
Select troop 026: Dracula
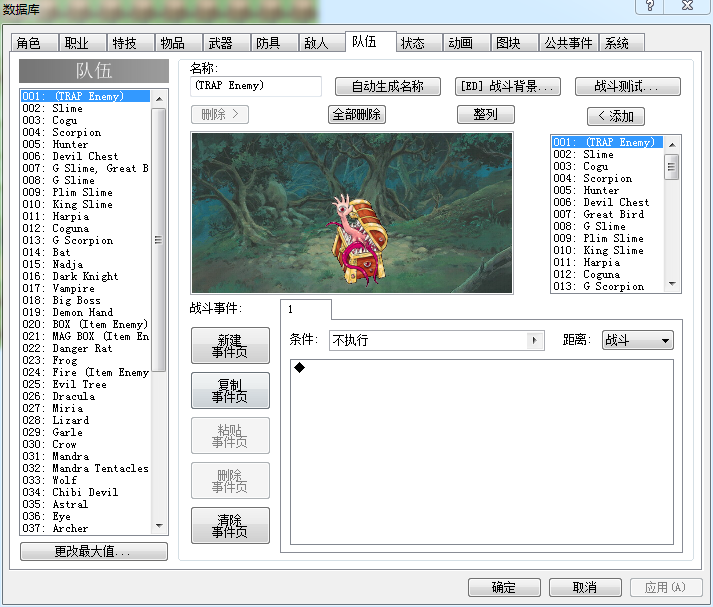coord(85,396)
